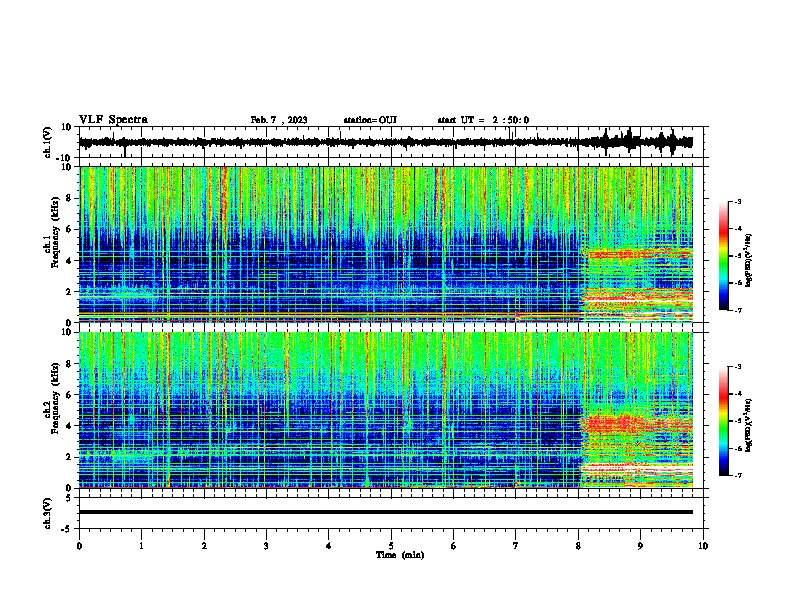792x612 pixels.
Task: Click the 8 kHz tick of ch.1 spectrogram
Action: (x=68, y=198)
